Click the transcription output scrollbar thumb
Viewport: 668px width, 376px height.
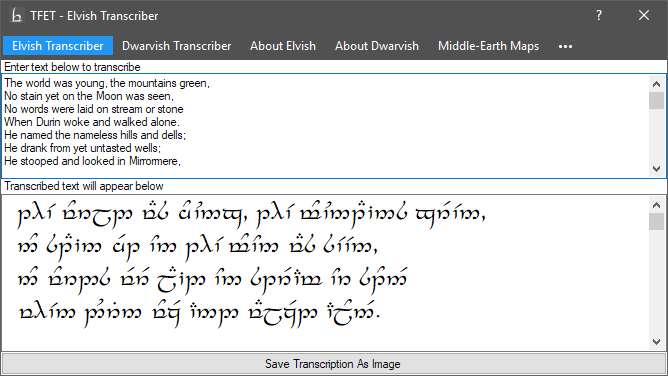[656, 221]
